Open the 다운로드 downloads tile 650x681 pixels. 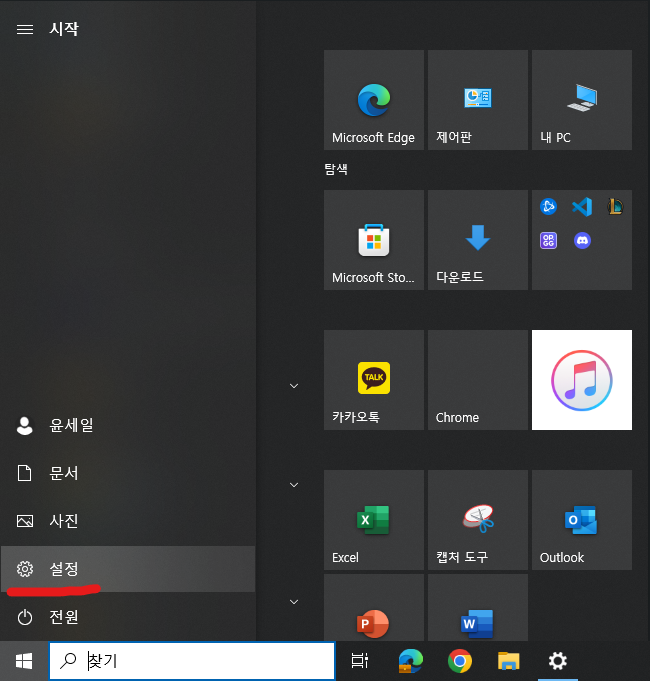478,240
